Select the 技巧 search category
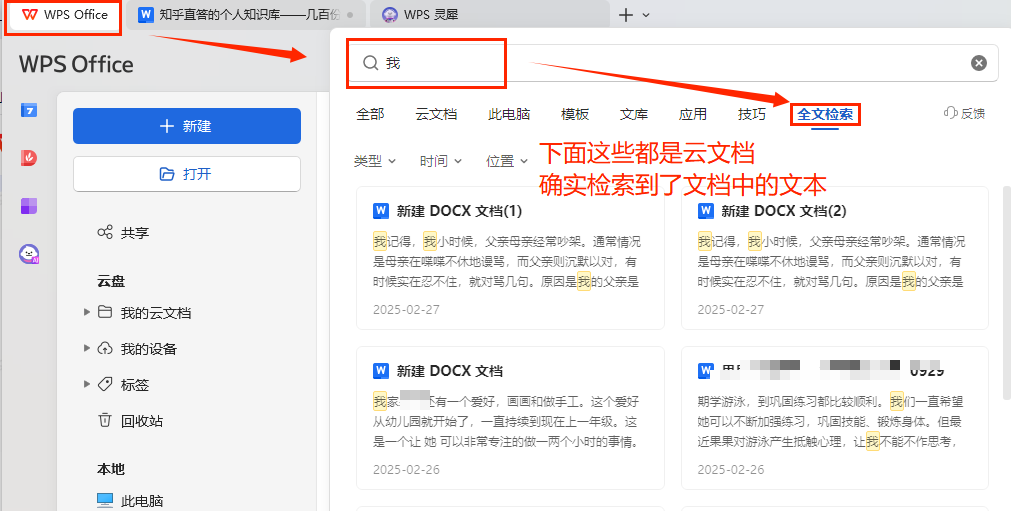 (x=752, y=114)
